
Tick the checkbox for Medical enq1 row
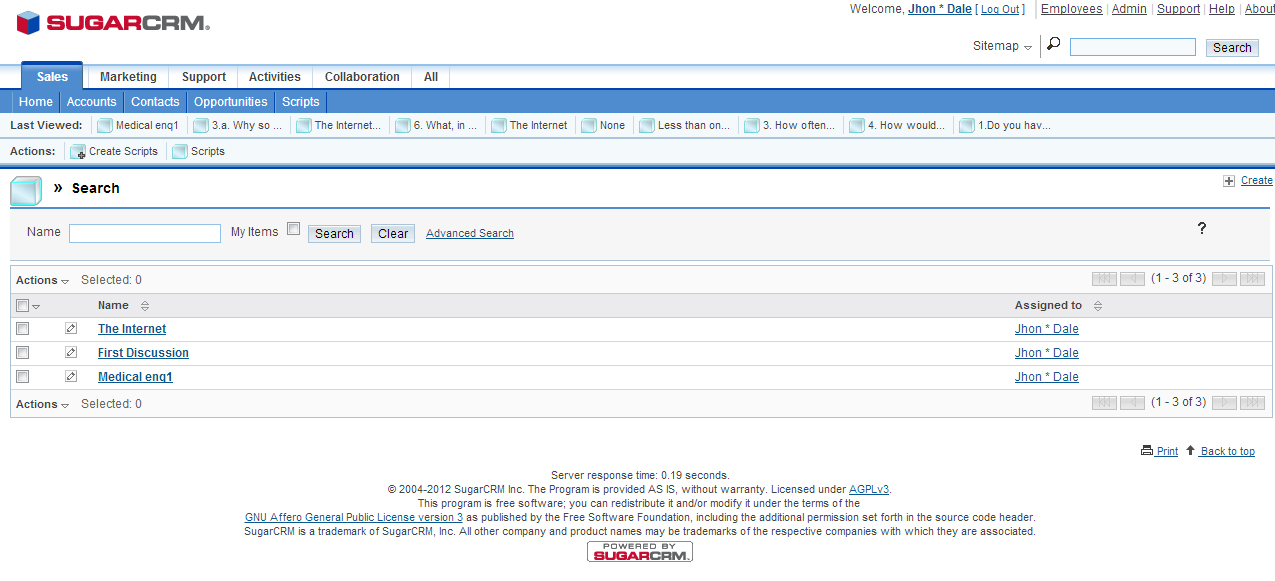(x=23, y=377)
